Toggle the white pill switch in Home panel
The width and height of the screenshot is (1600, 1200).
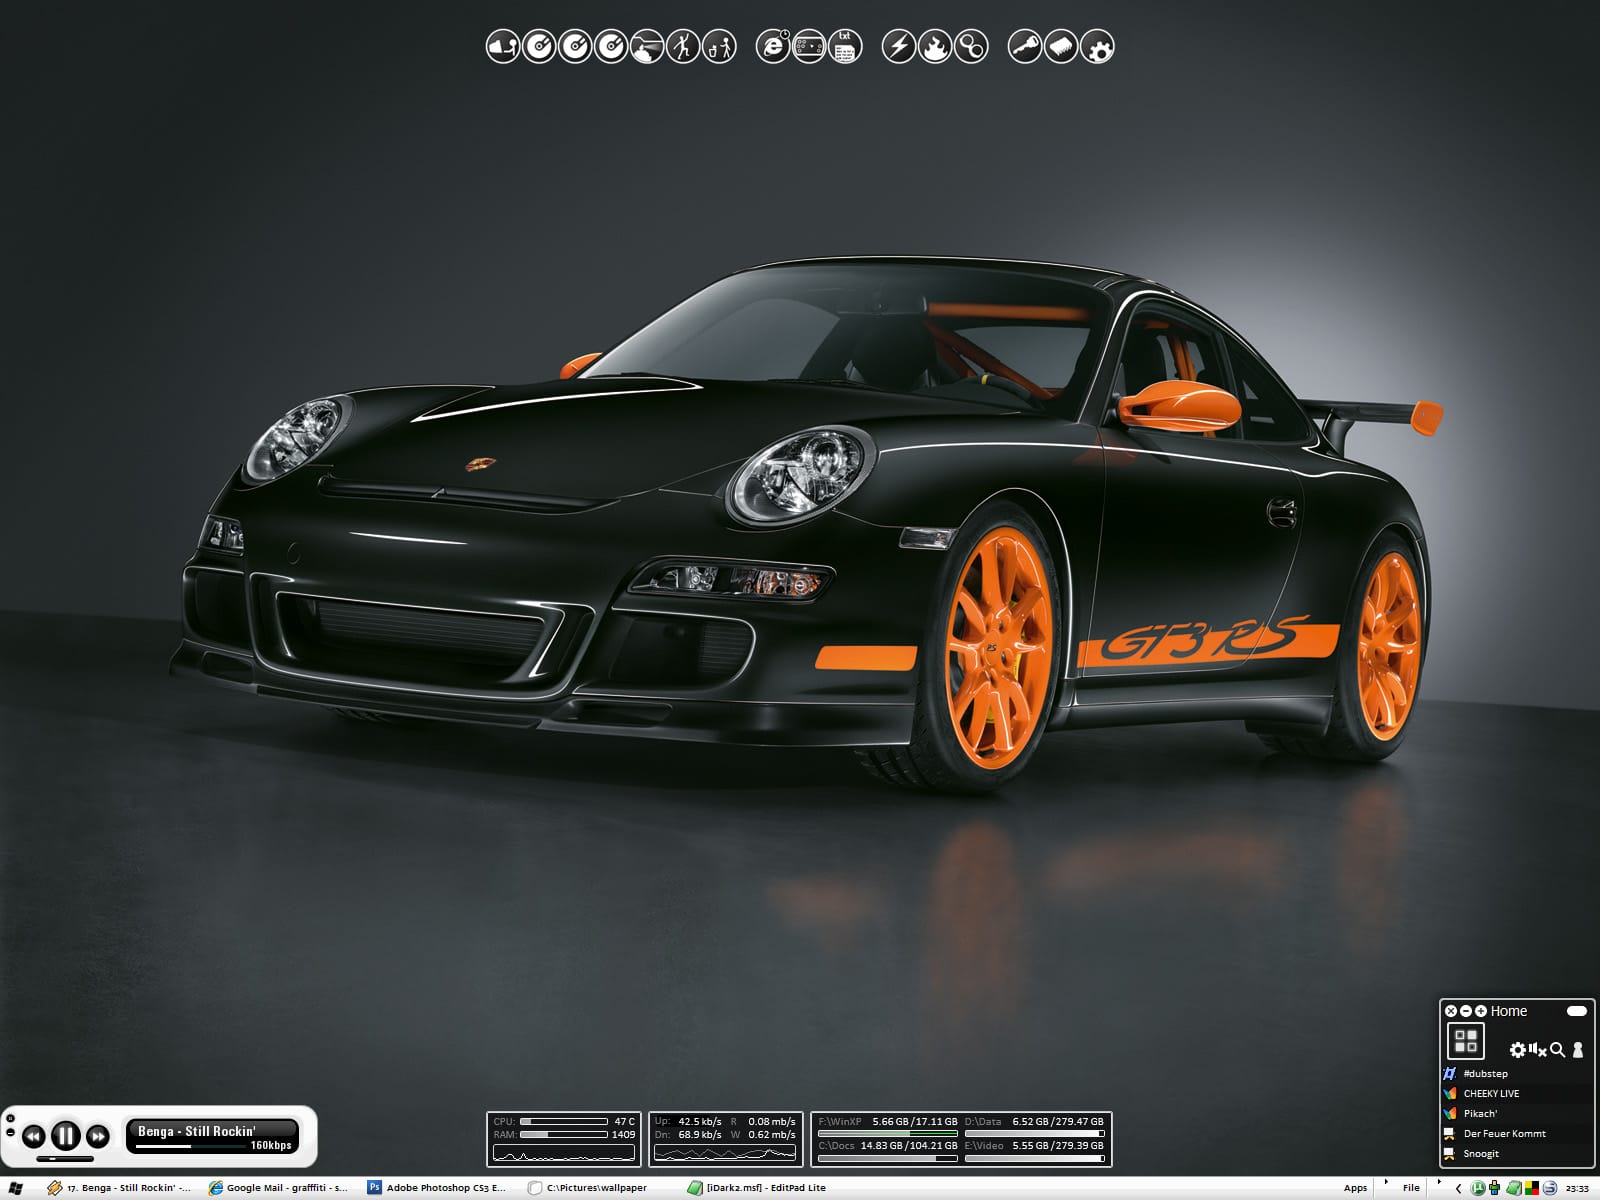(1577, 1011)
